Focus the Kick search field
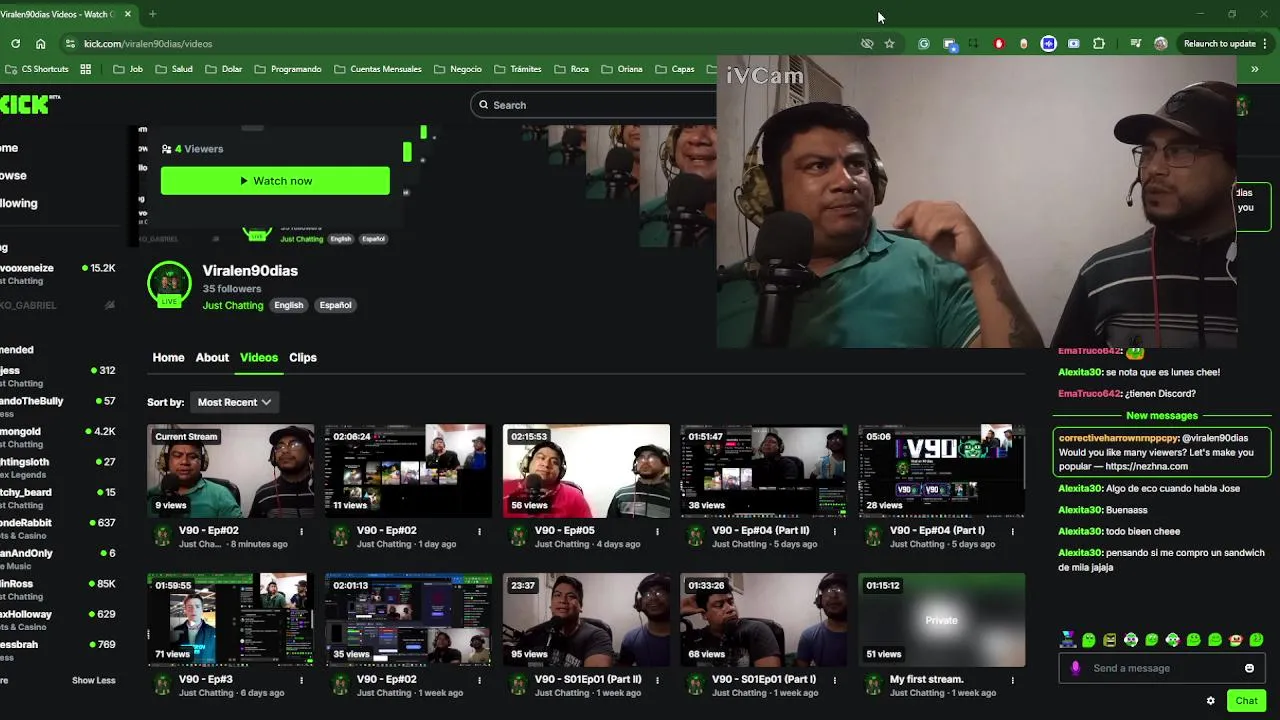The image size is (1280, 720). click(595, 105)
